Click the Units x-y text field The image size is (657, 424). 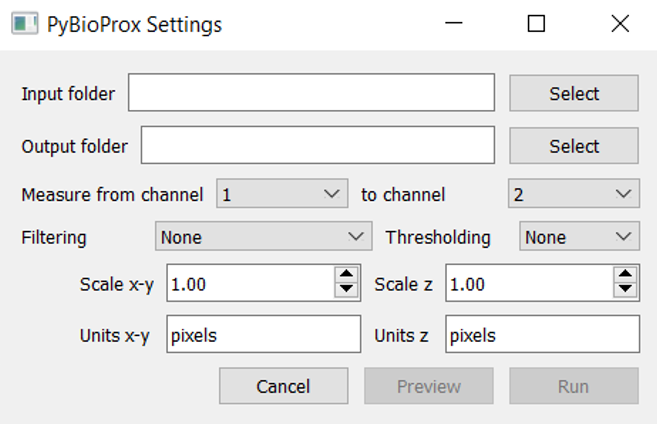point(263,335)
